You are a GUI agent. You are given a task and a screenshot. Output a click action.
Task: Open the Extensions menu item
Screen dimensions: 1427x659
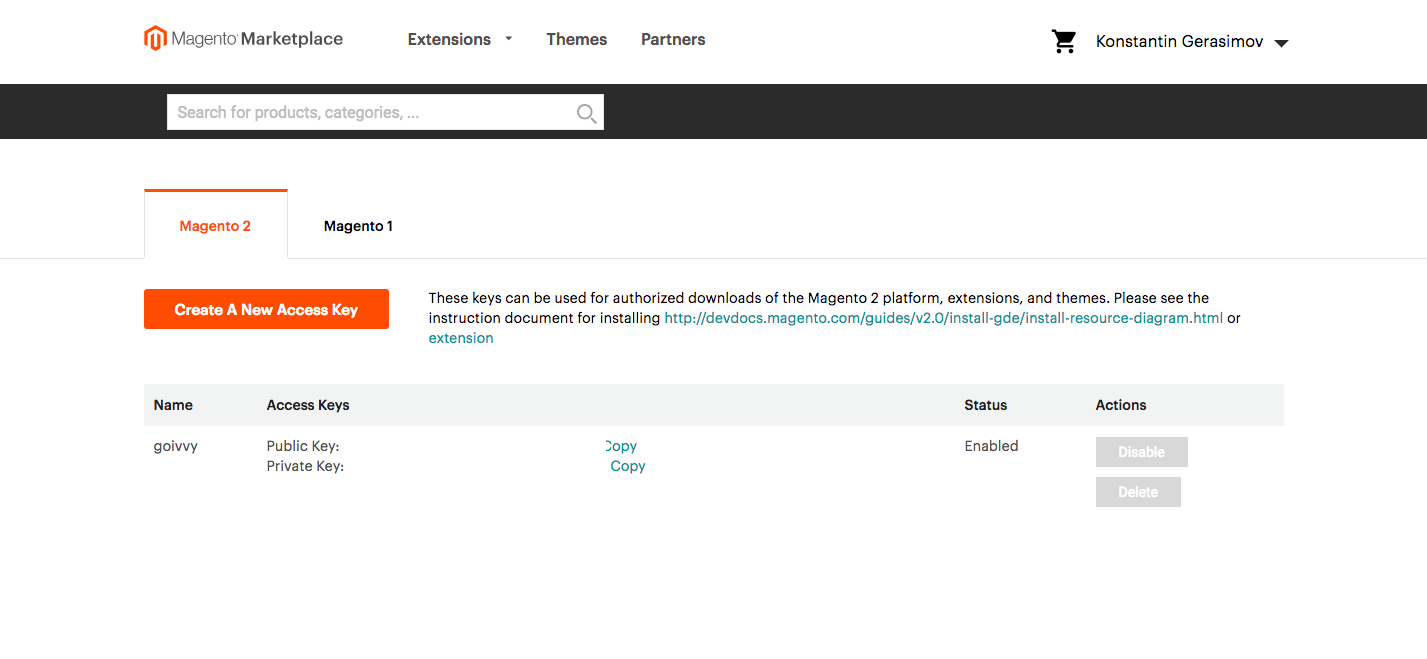point(449,39)
